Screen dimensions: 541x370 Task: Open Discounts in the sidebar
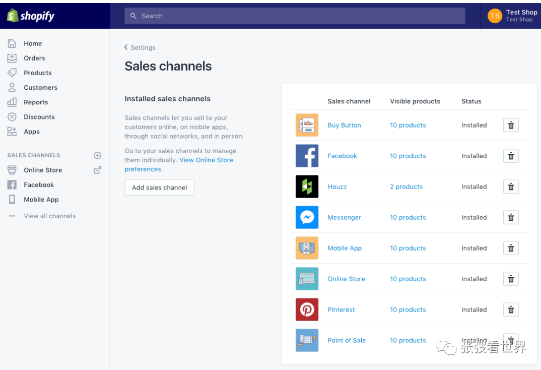pyautogui.click(x=39, y=117)
